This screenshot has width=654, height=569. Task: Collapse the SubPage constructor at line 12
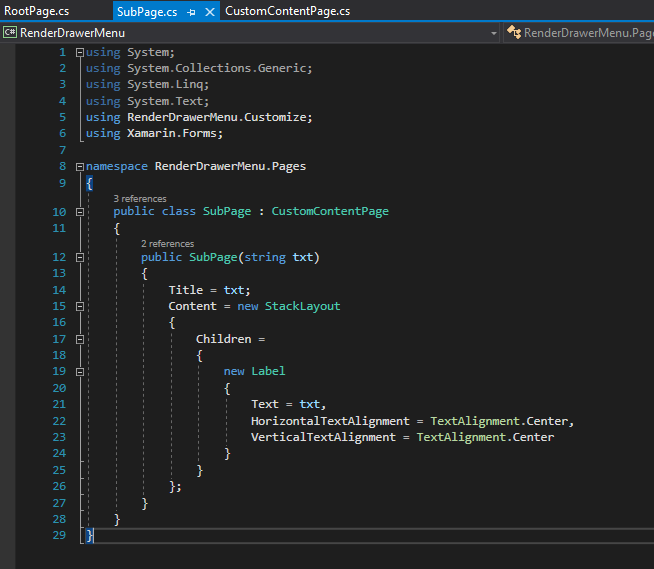[80, 257]
